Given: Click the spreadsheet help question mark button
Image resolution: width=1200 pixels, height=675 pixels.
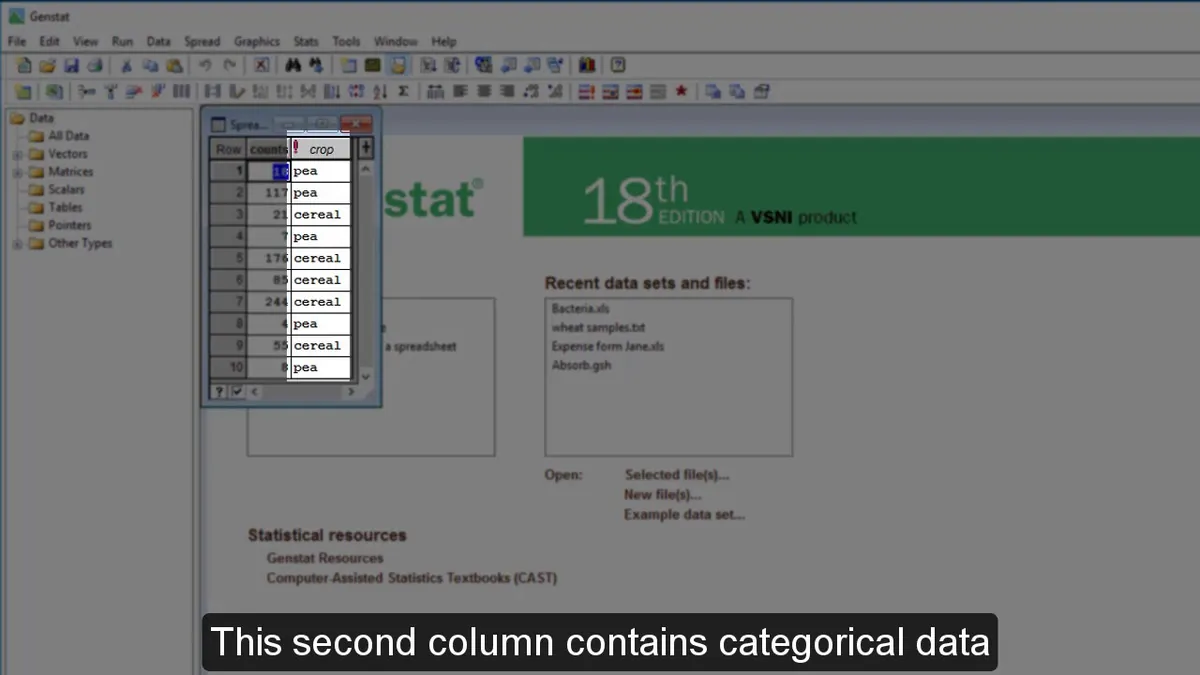Looking at the screenshot, I should pyautogui.click(x=220, y=392).
